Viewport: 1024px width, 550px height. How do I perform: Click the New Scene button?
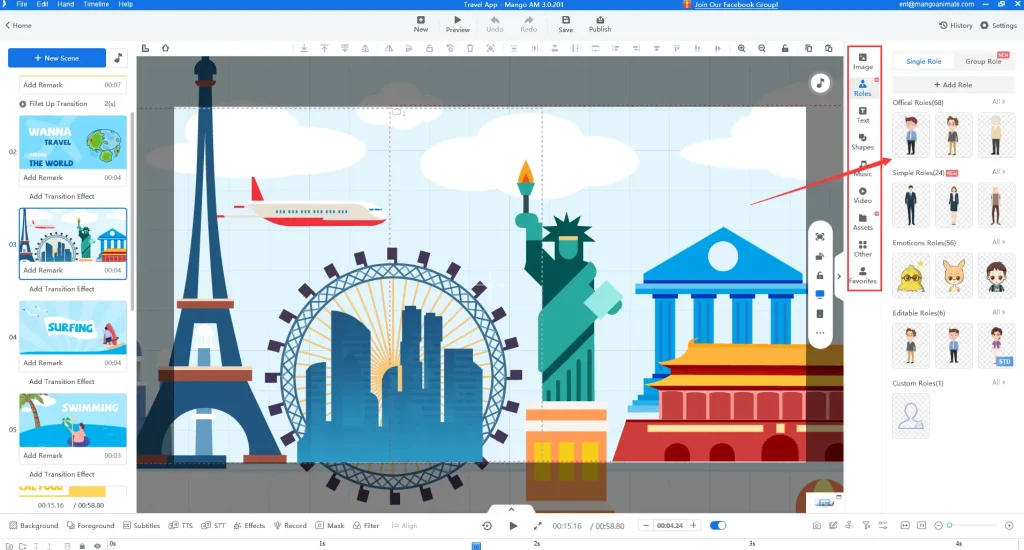coord(56,58)
